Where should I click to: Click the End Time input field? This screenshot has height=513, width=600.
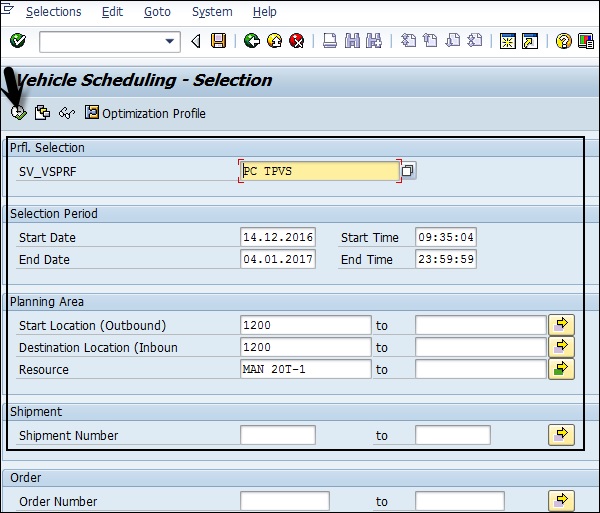445,259
